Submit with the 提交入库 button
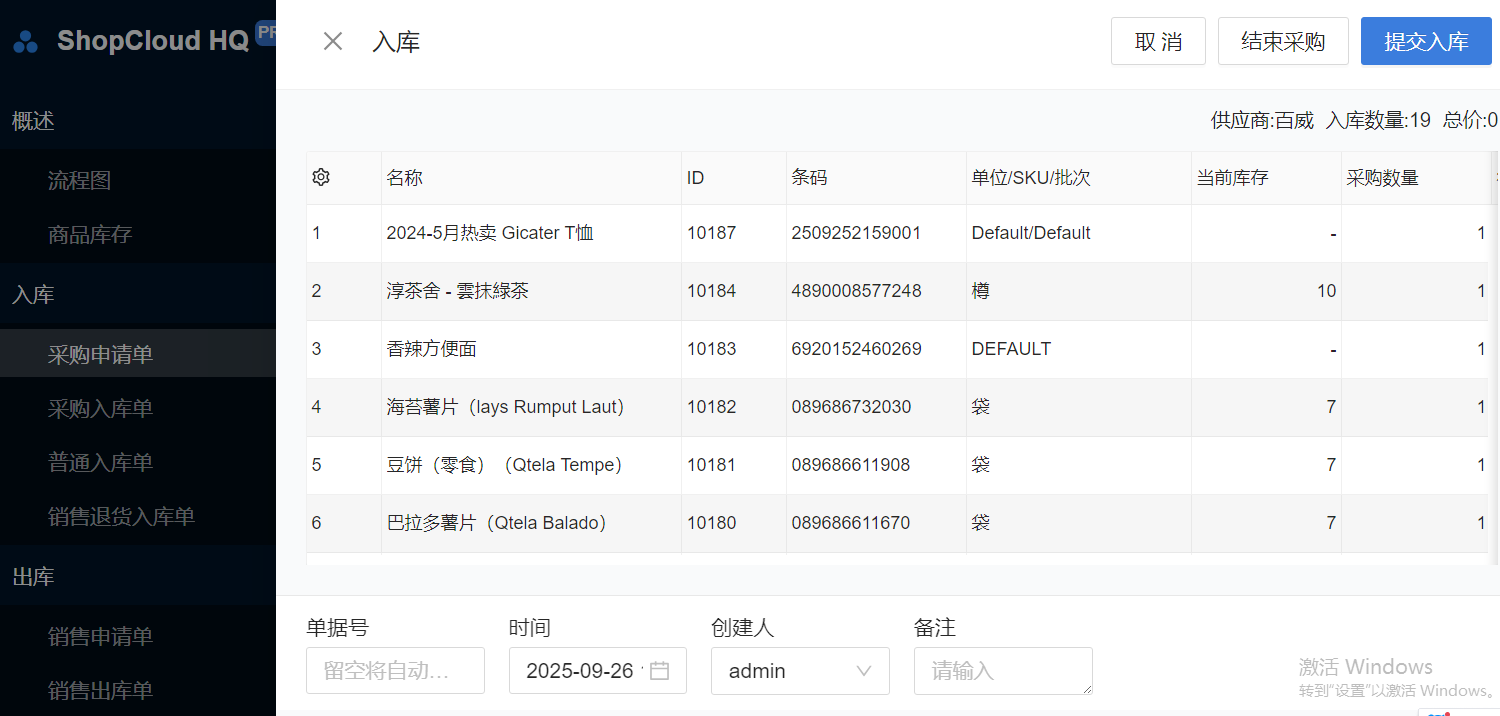1500x716 pixels. click(x=1426, y=41)
